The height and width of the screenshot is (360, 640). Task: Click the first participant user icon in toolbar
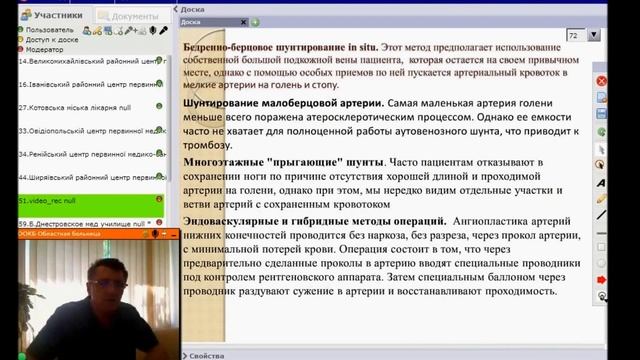tap(87, 30)
